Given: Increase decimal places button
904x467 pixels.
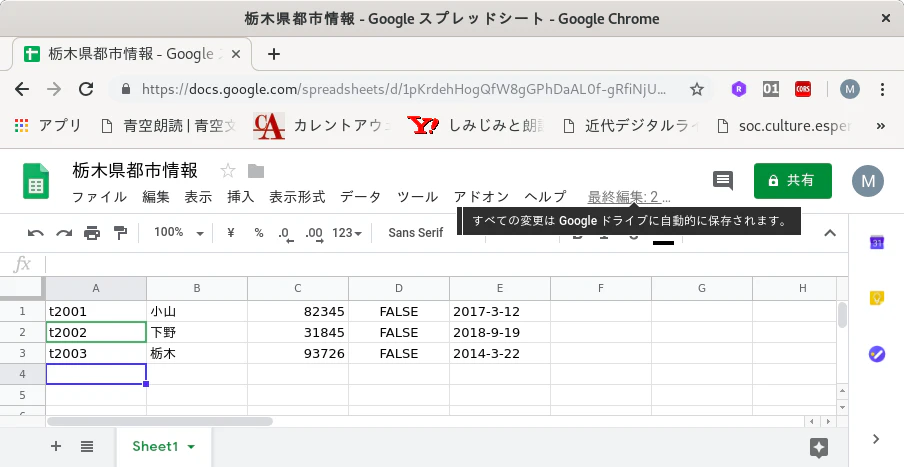Looking at the screenshot, I should pyautogui.click(x=314, y=233).
